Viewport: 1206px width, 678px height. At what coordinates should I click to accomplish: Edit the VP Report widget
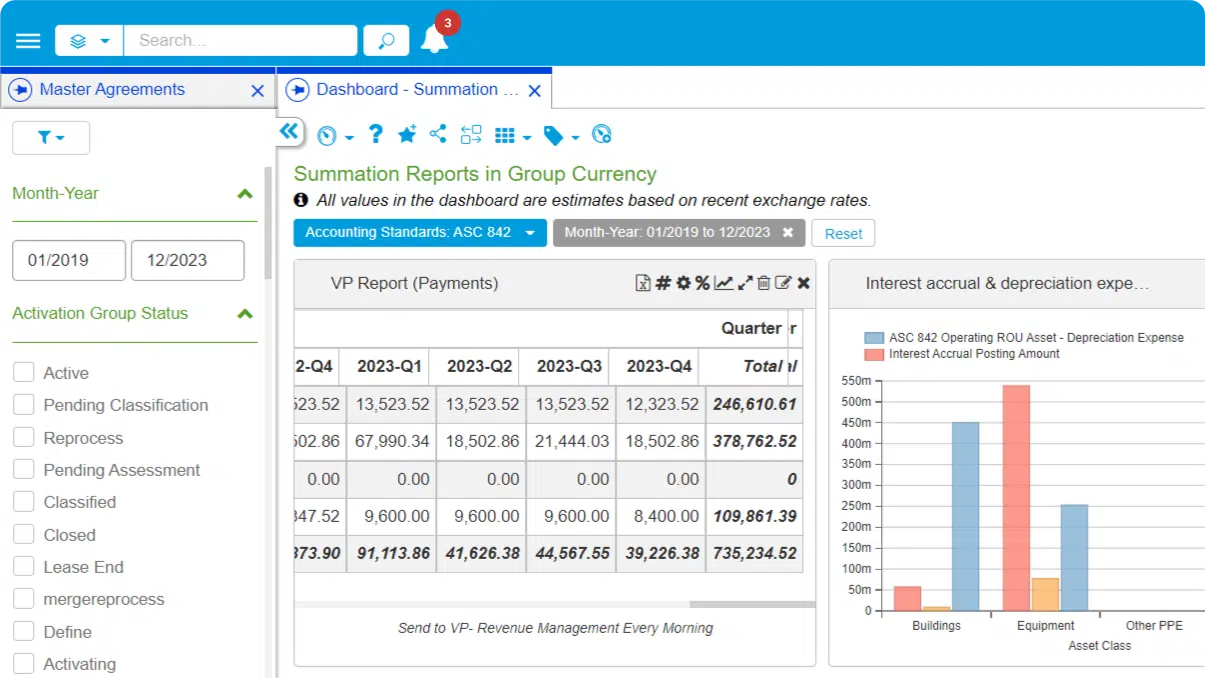coord(783,284)
